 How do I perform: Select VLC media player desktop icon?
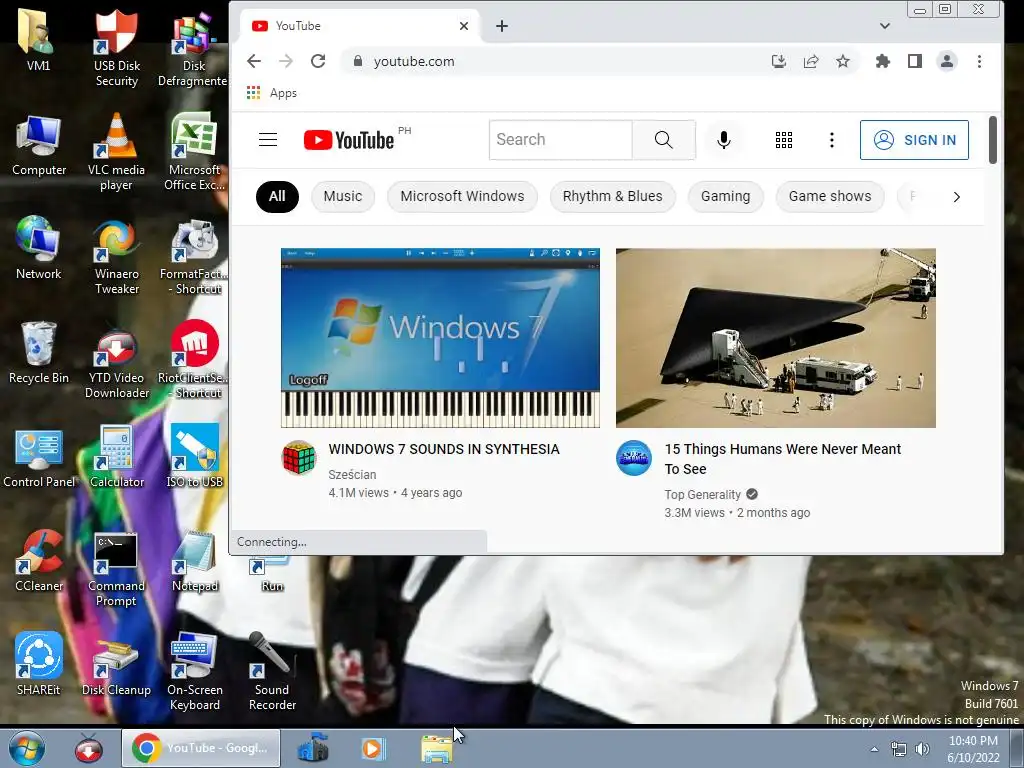116,152
